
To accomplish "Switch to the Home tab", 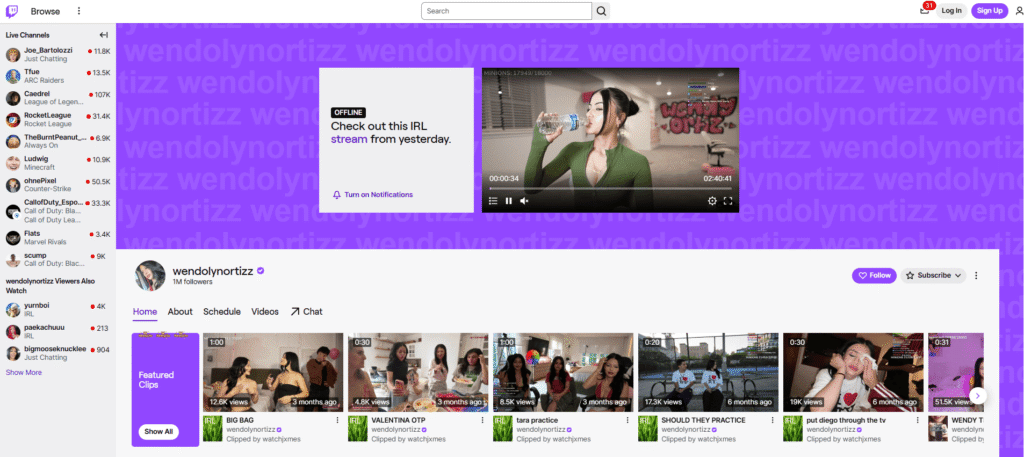I will [x=145, y=312].
